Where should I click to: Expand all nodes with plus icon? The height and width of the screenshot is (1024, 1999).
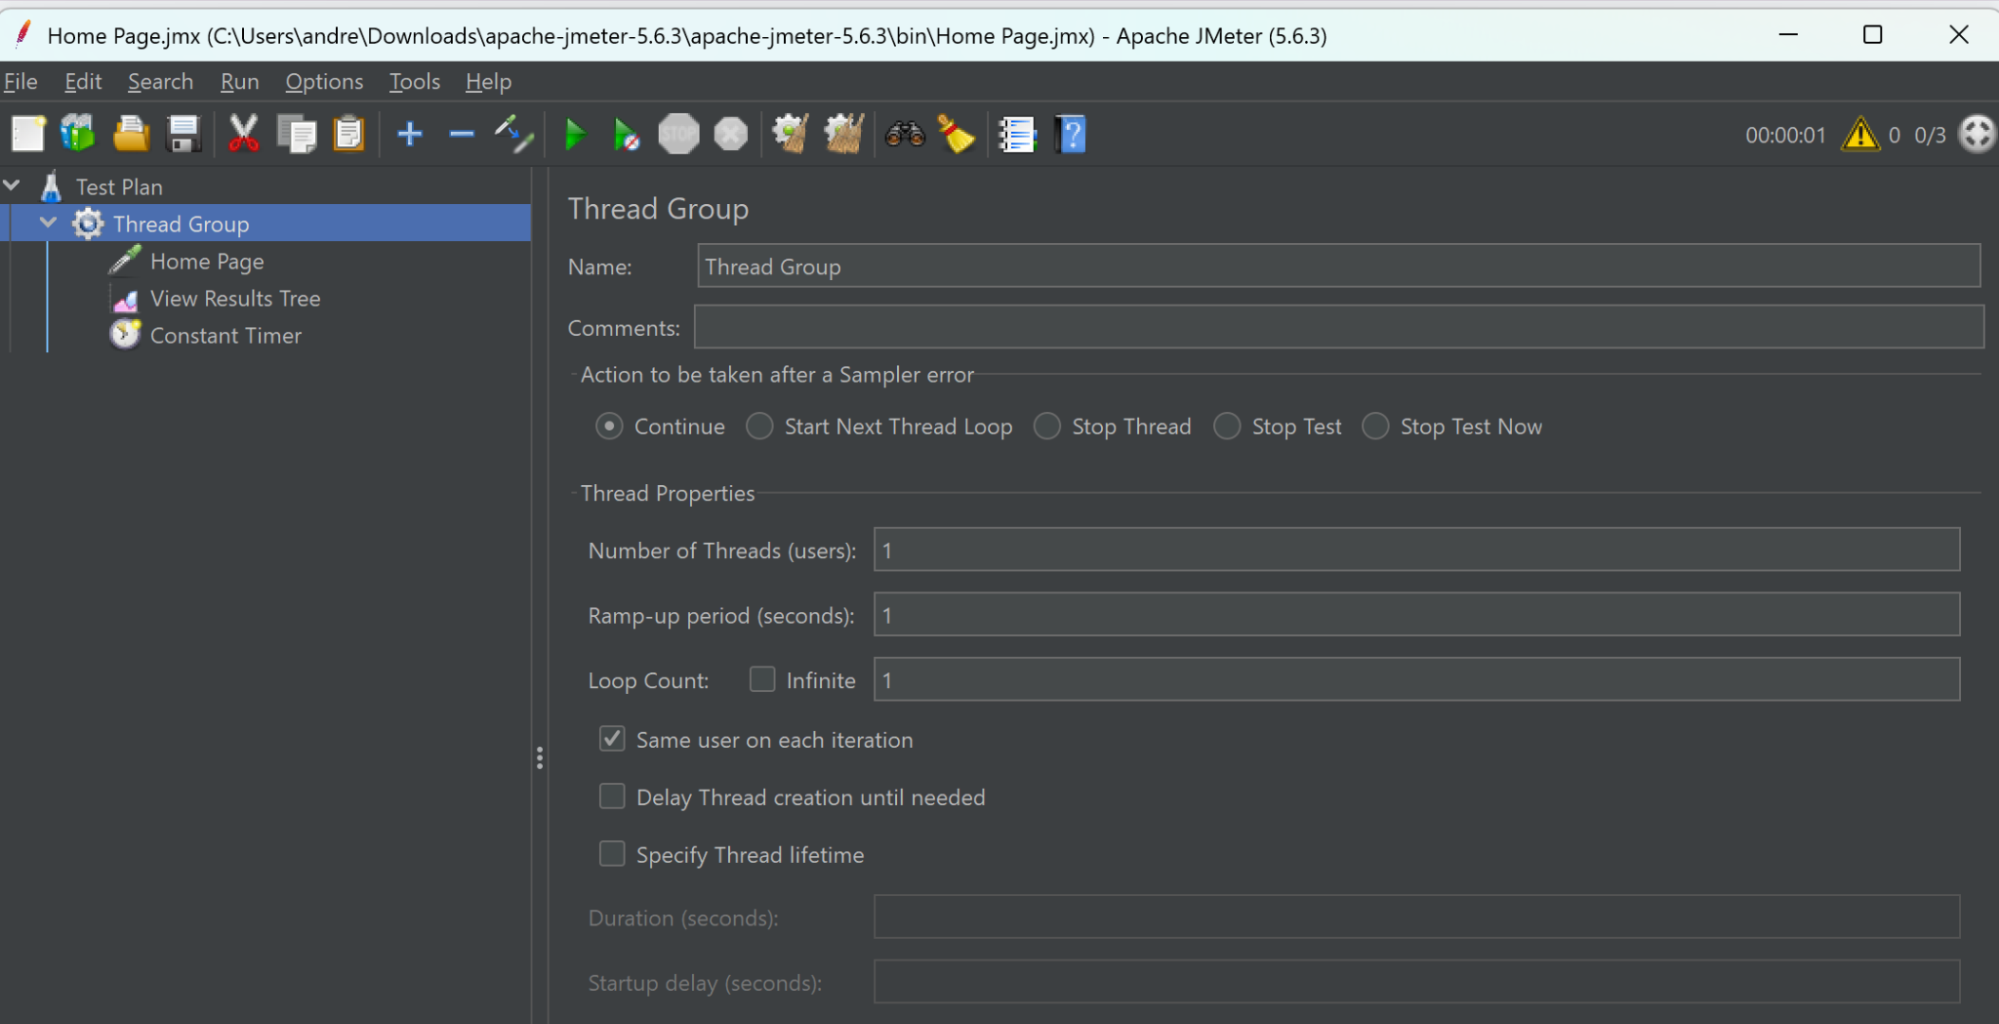click(x=410, y=134)
